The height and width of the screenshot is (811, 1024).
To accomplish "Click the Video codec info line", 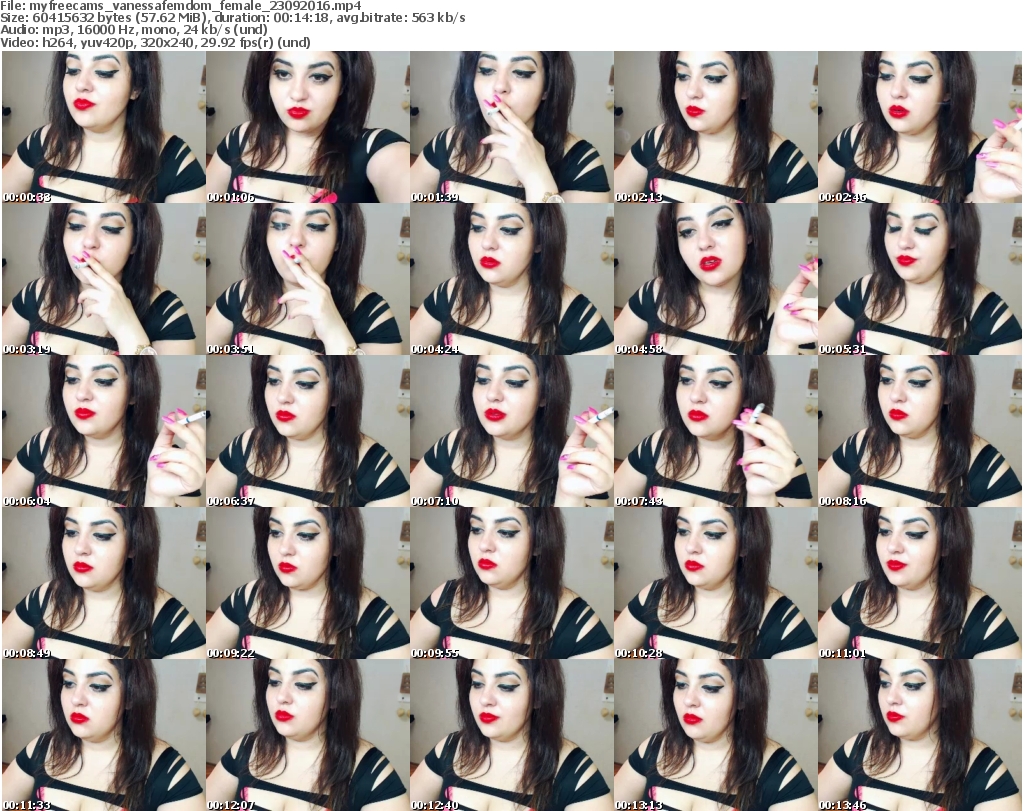I will click(155, 43).
